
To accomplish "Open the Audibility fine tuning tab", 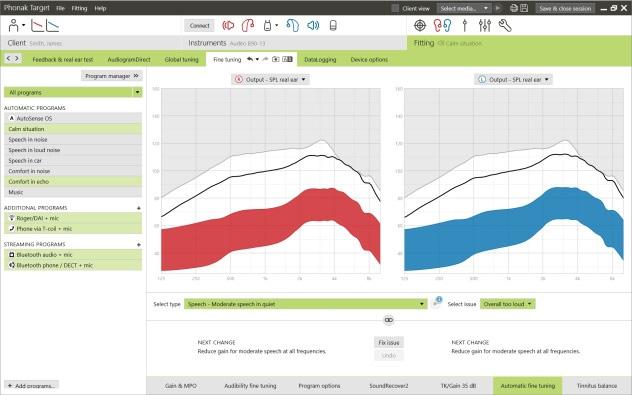I will pos(250,386).
